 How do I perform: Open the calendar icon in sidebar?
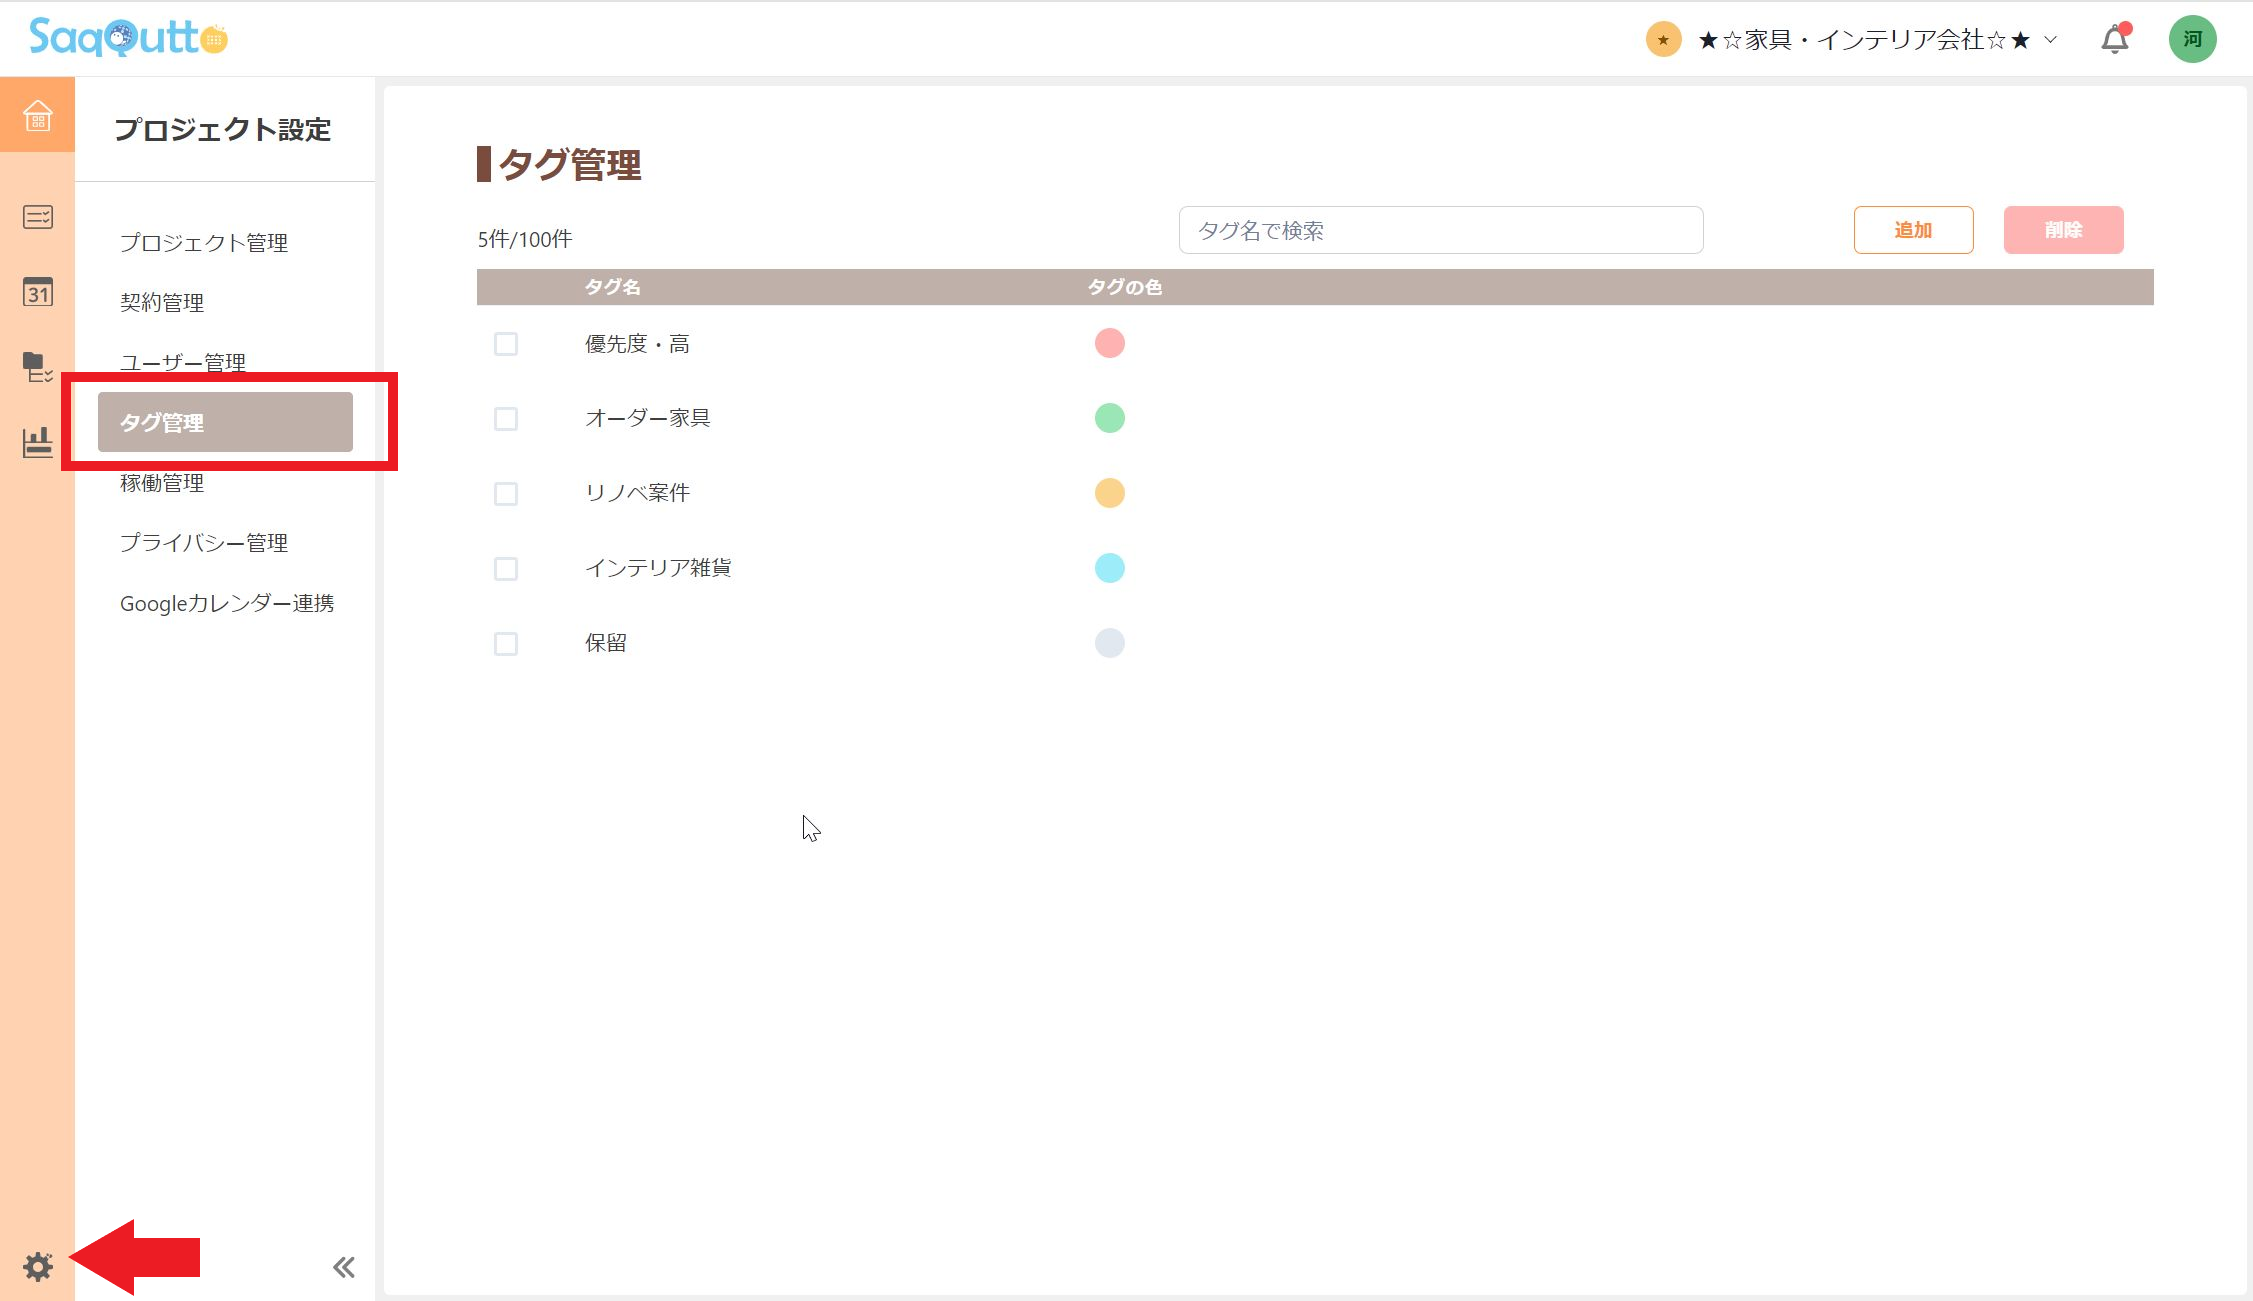coord(37,293)
